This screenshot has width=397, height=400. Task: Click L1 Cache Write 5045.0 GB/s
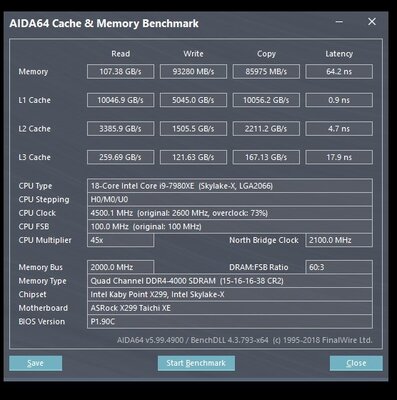[x=193, y=100]
